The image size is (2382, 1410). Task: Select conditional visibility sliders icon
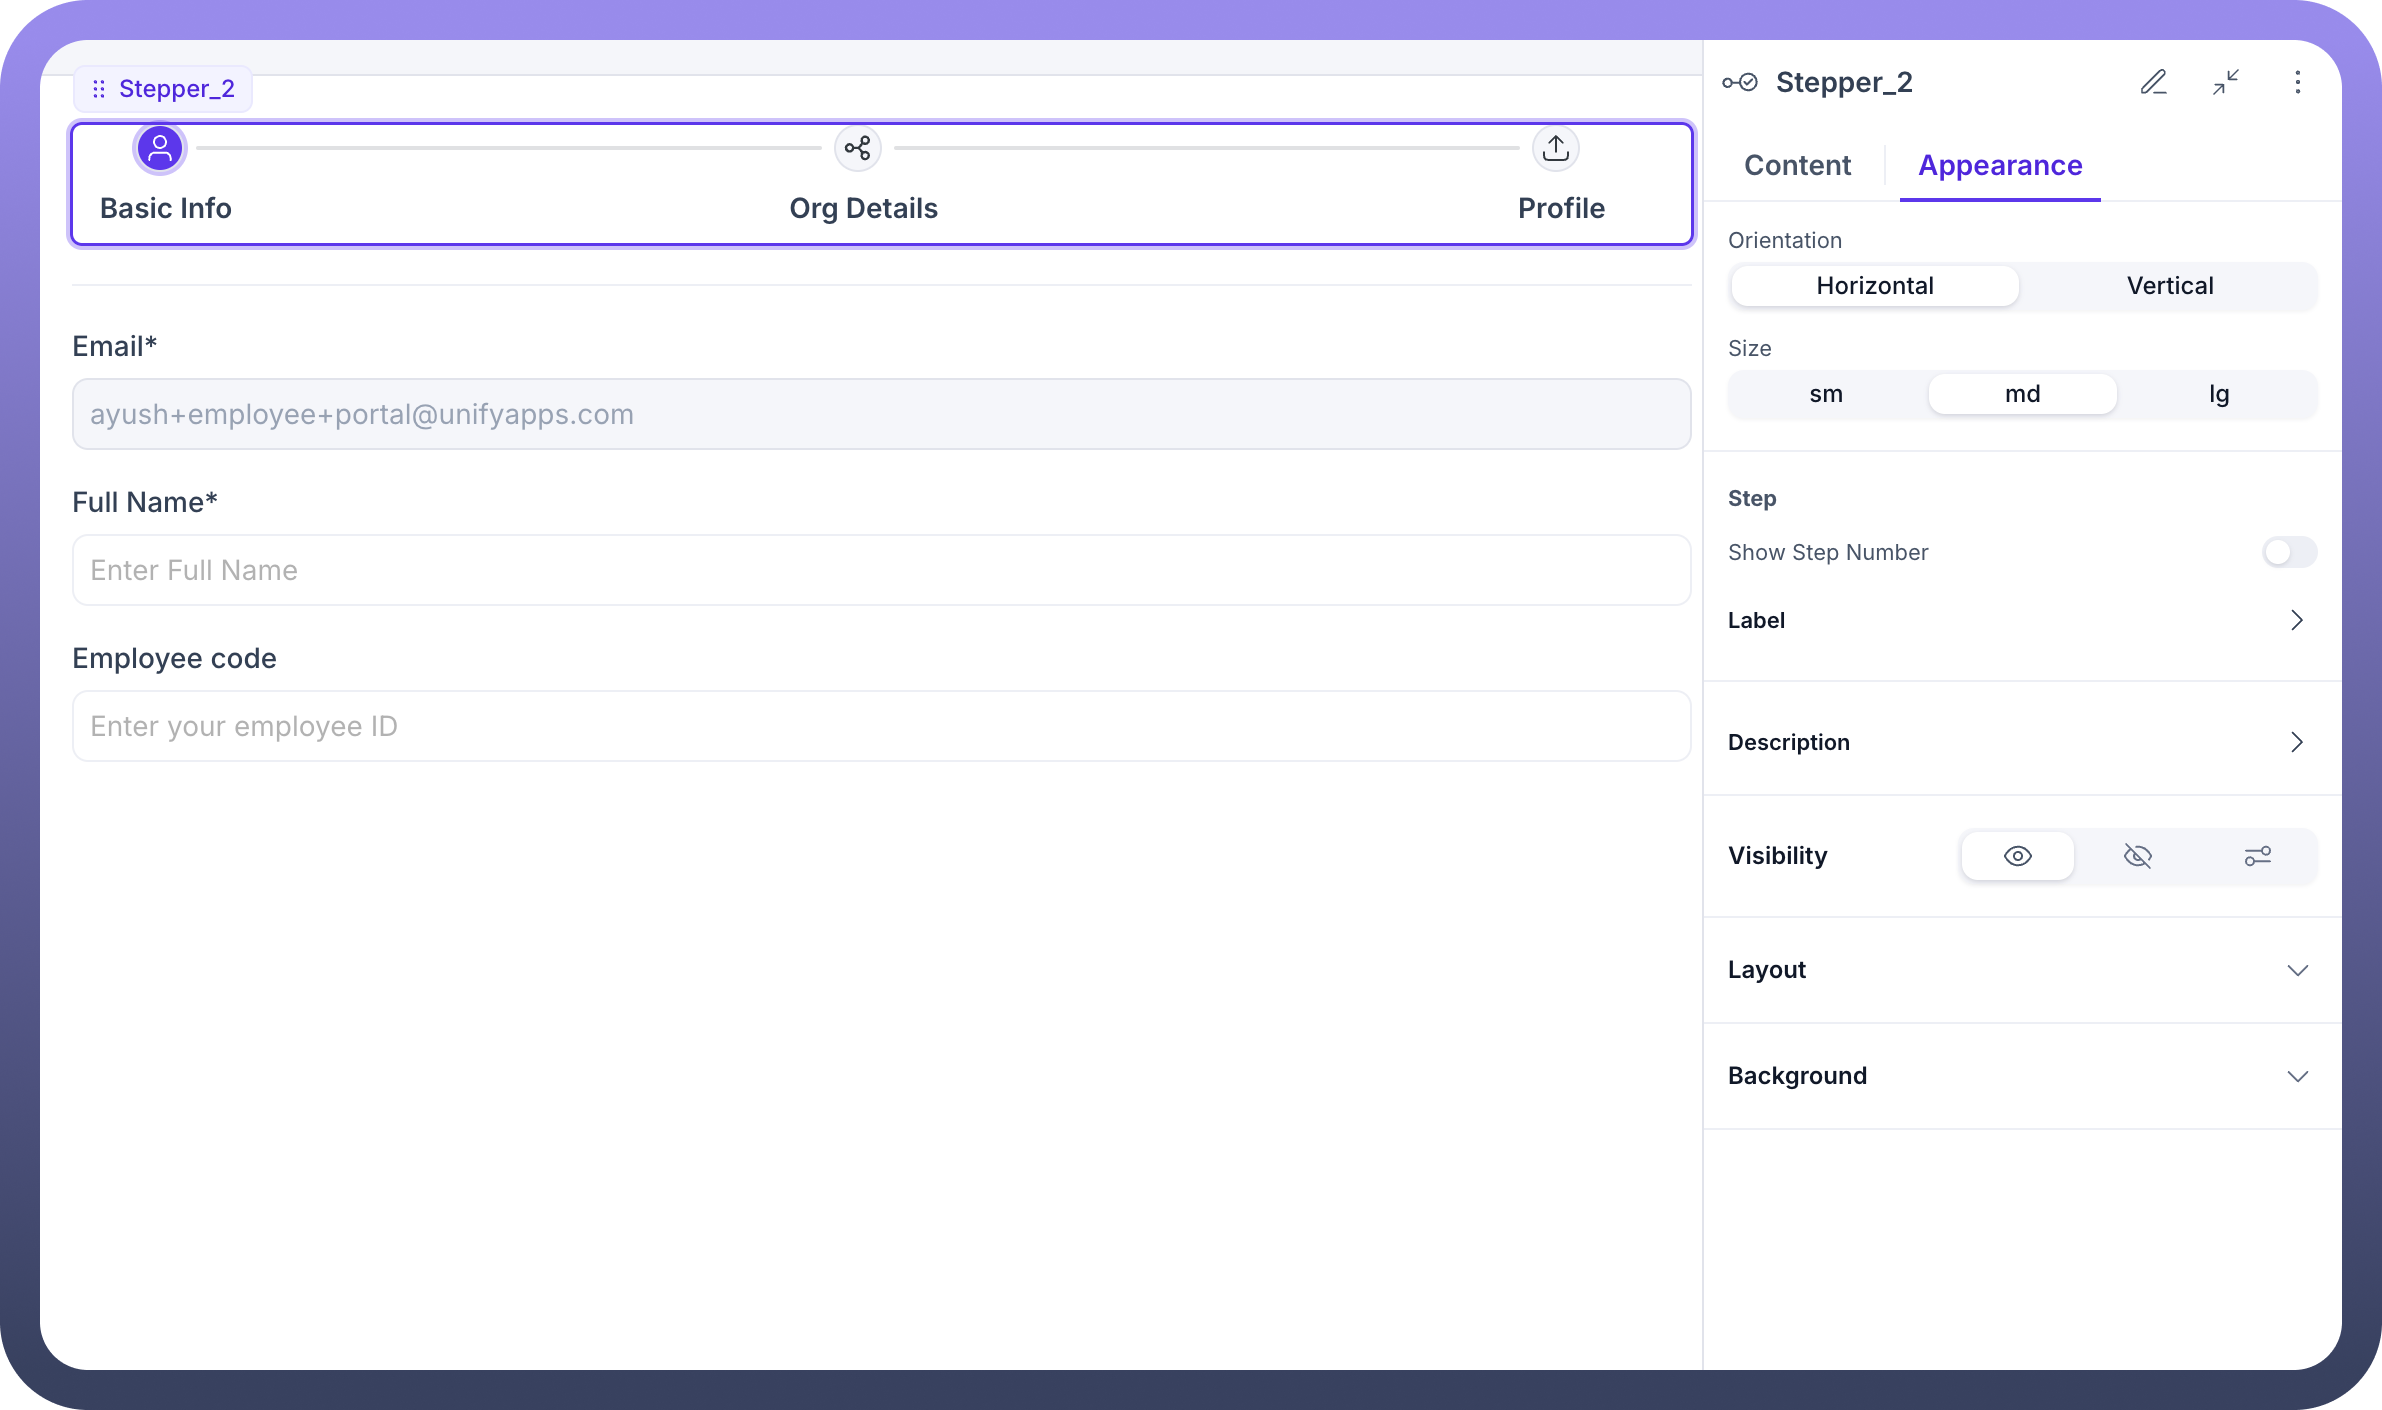click(x=2257, y=856)
